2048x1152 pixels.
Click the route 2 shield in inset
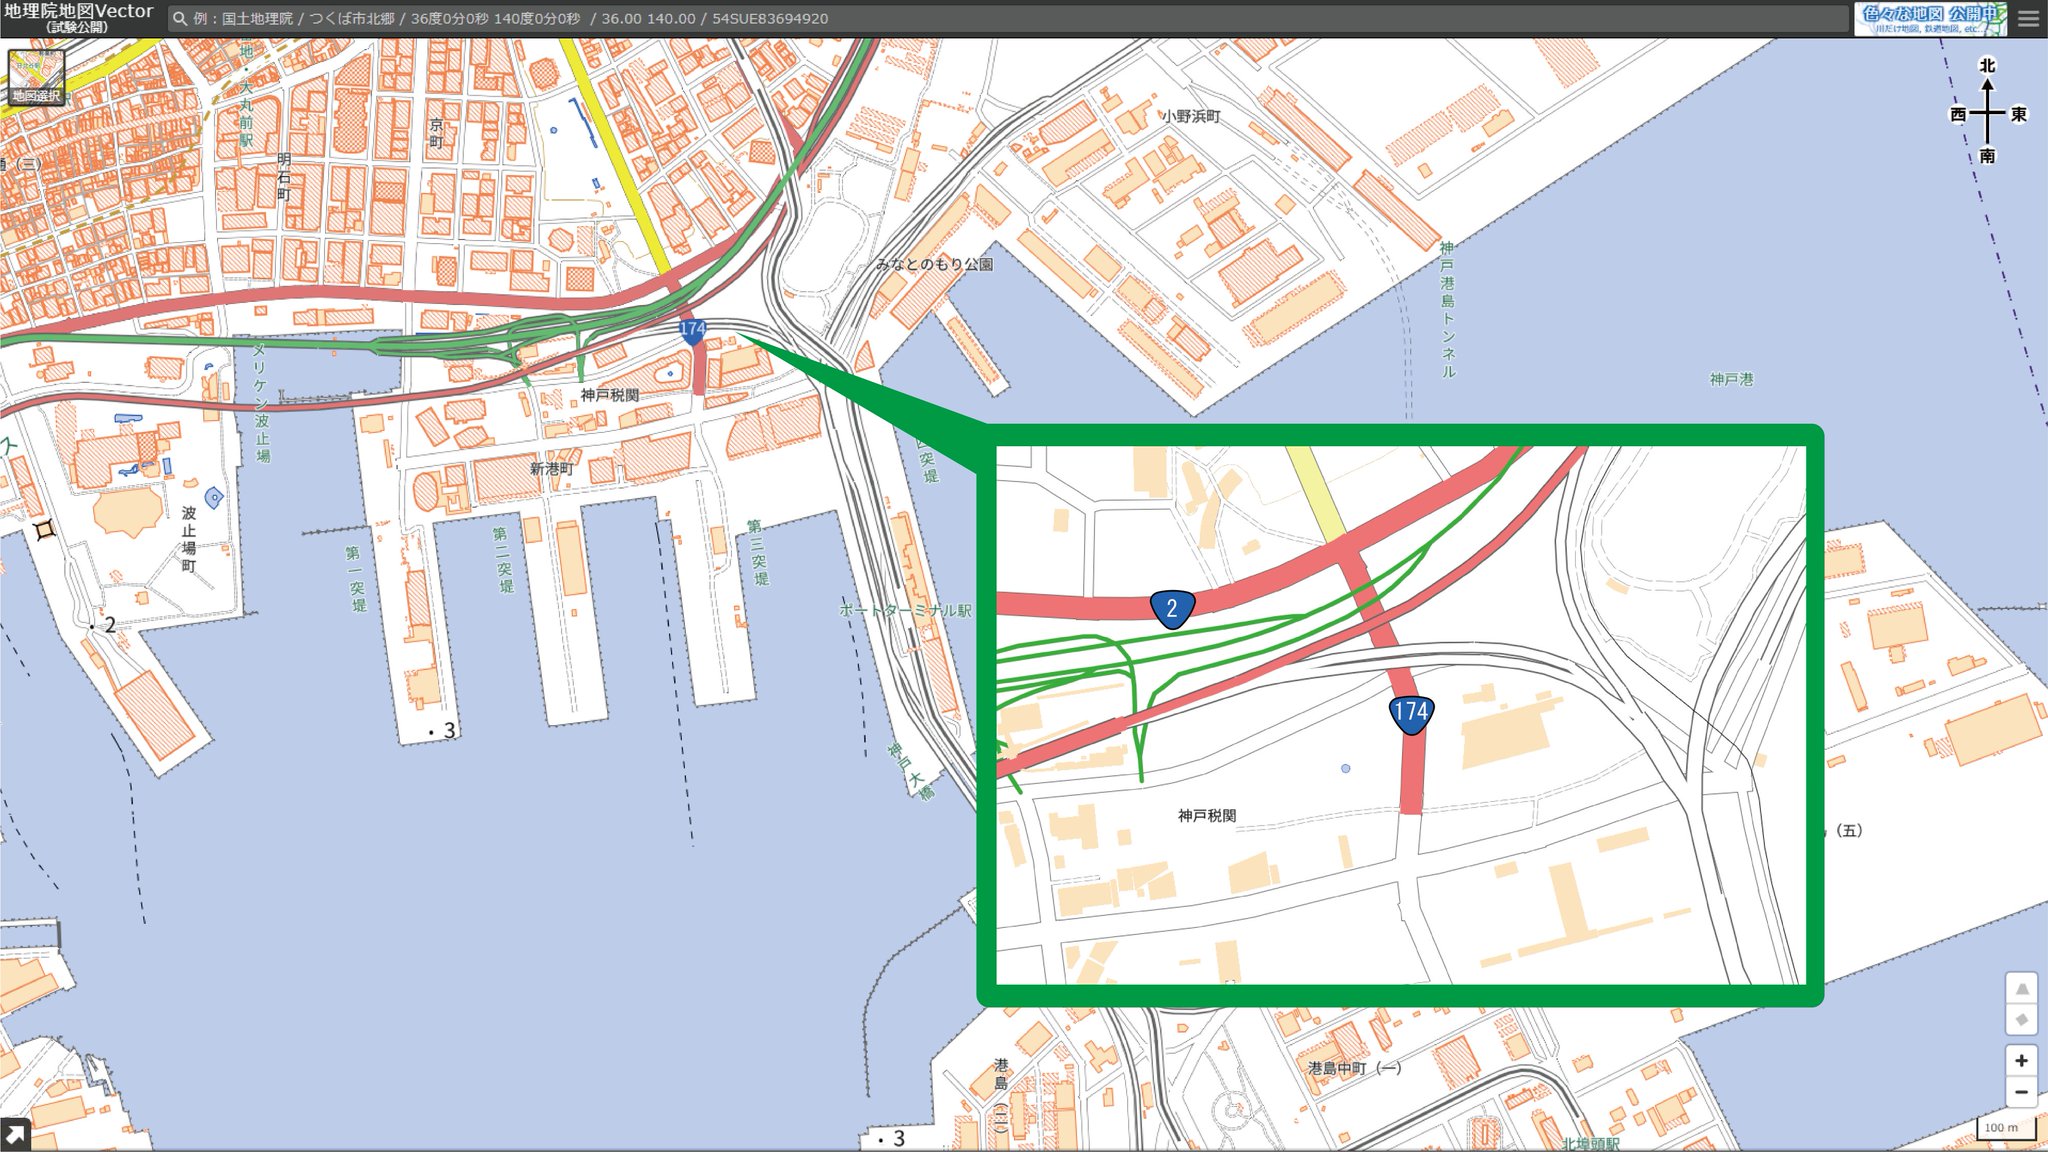point(1172,608)
